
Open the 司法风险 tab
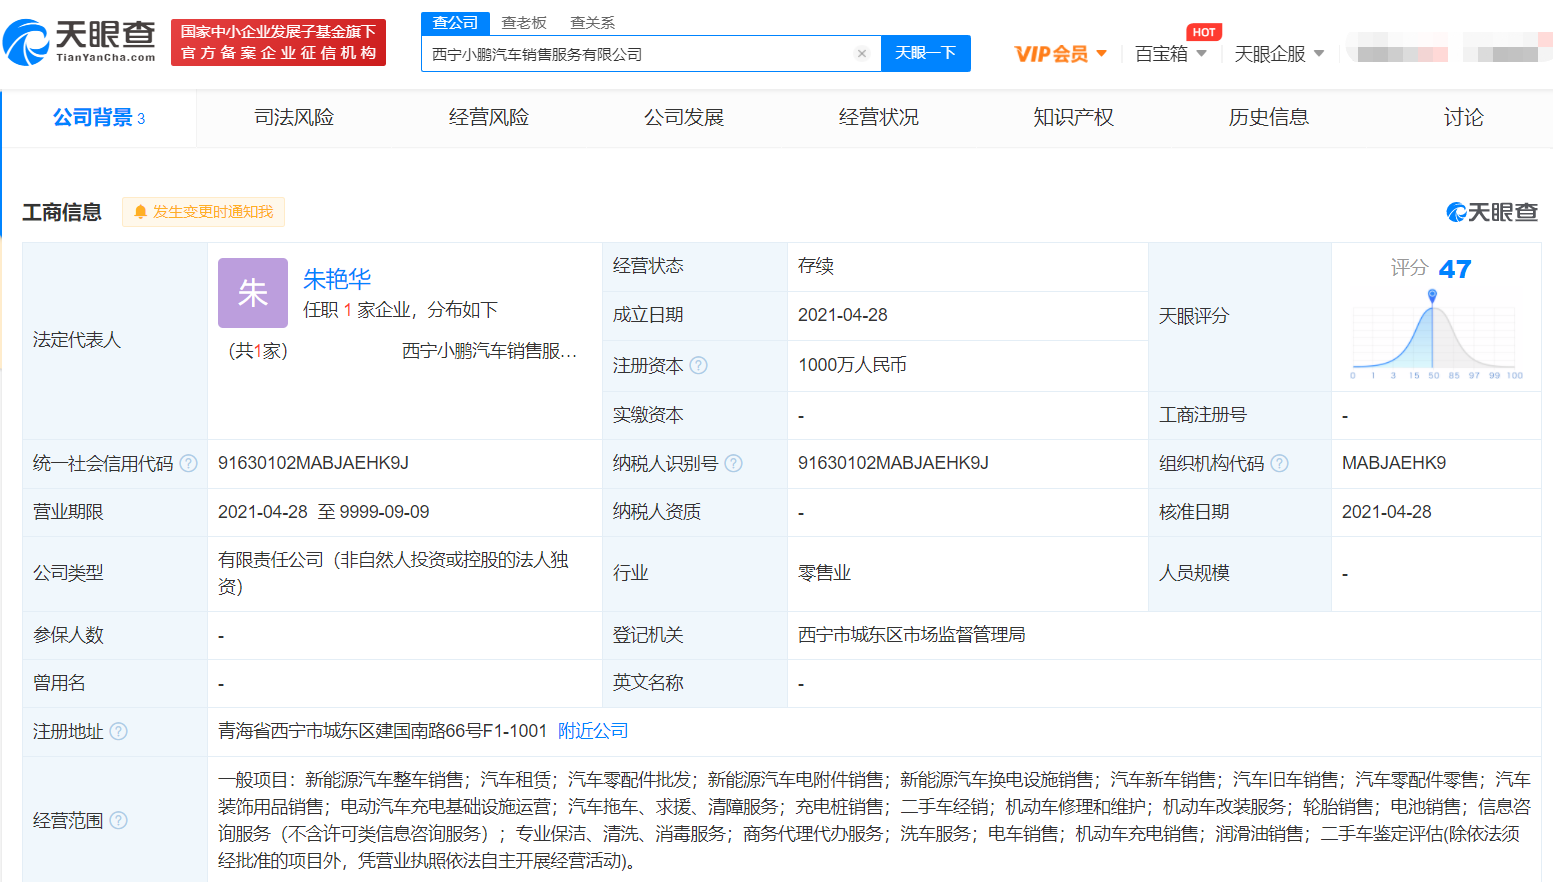294,118
